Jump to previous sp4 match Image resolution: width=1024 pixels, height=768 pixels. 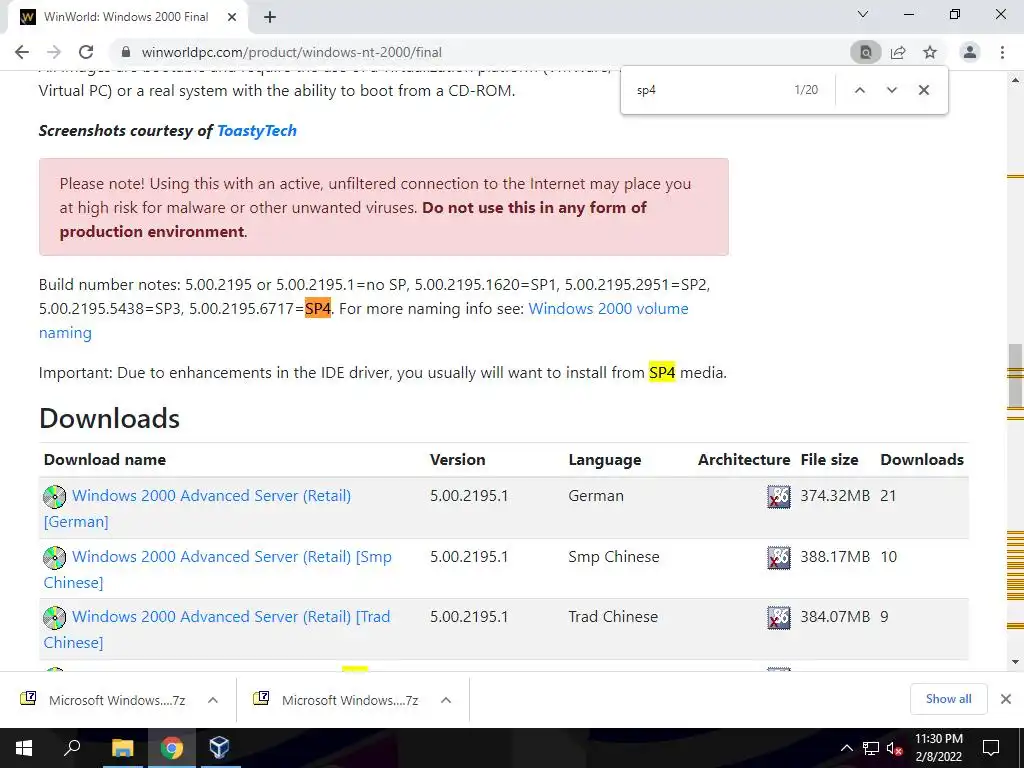tap(859, 90)
